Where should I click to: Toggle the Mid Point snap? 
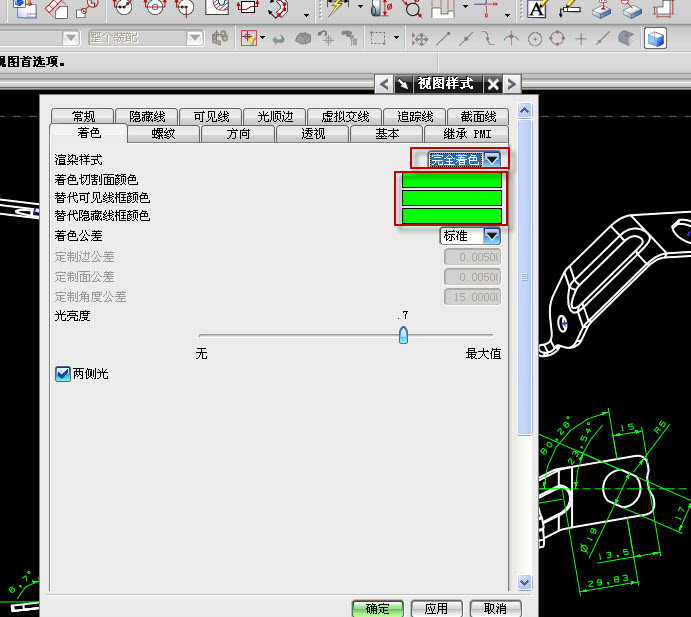pyautogui.click(x=466, y=39)
